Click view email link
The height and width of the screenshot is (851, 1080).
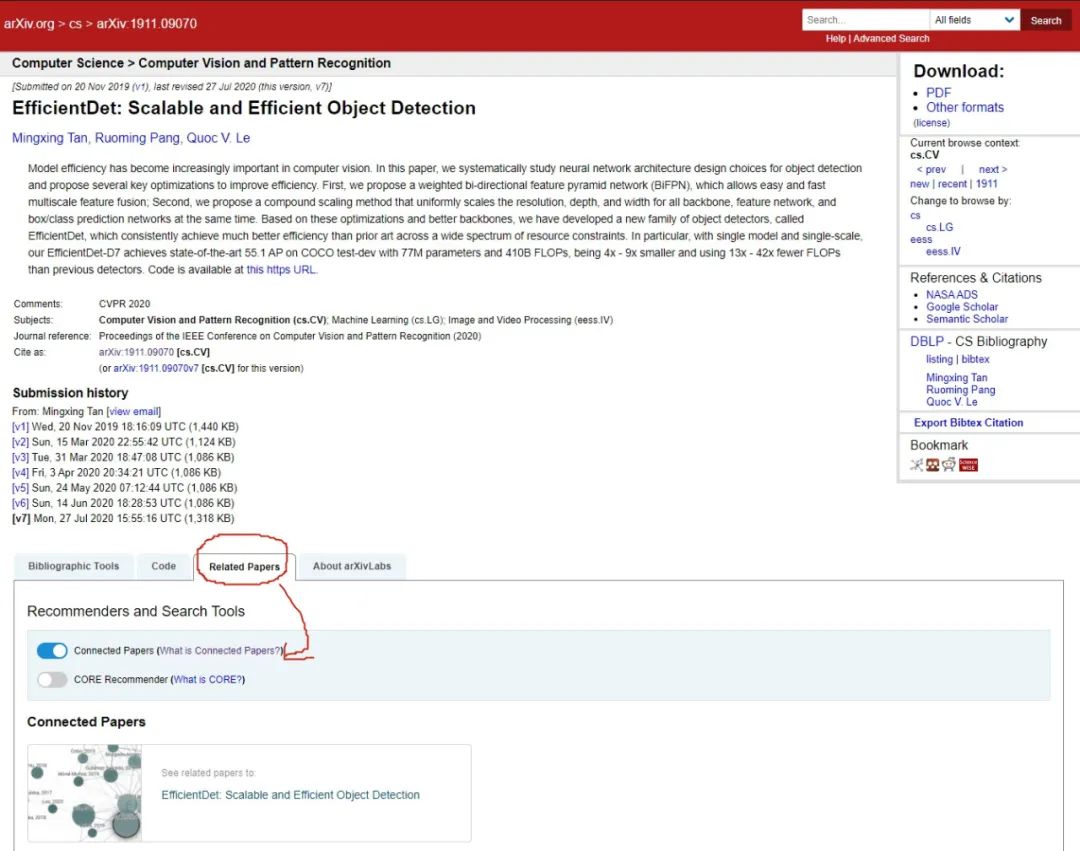(x=134, y=412)
